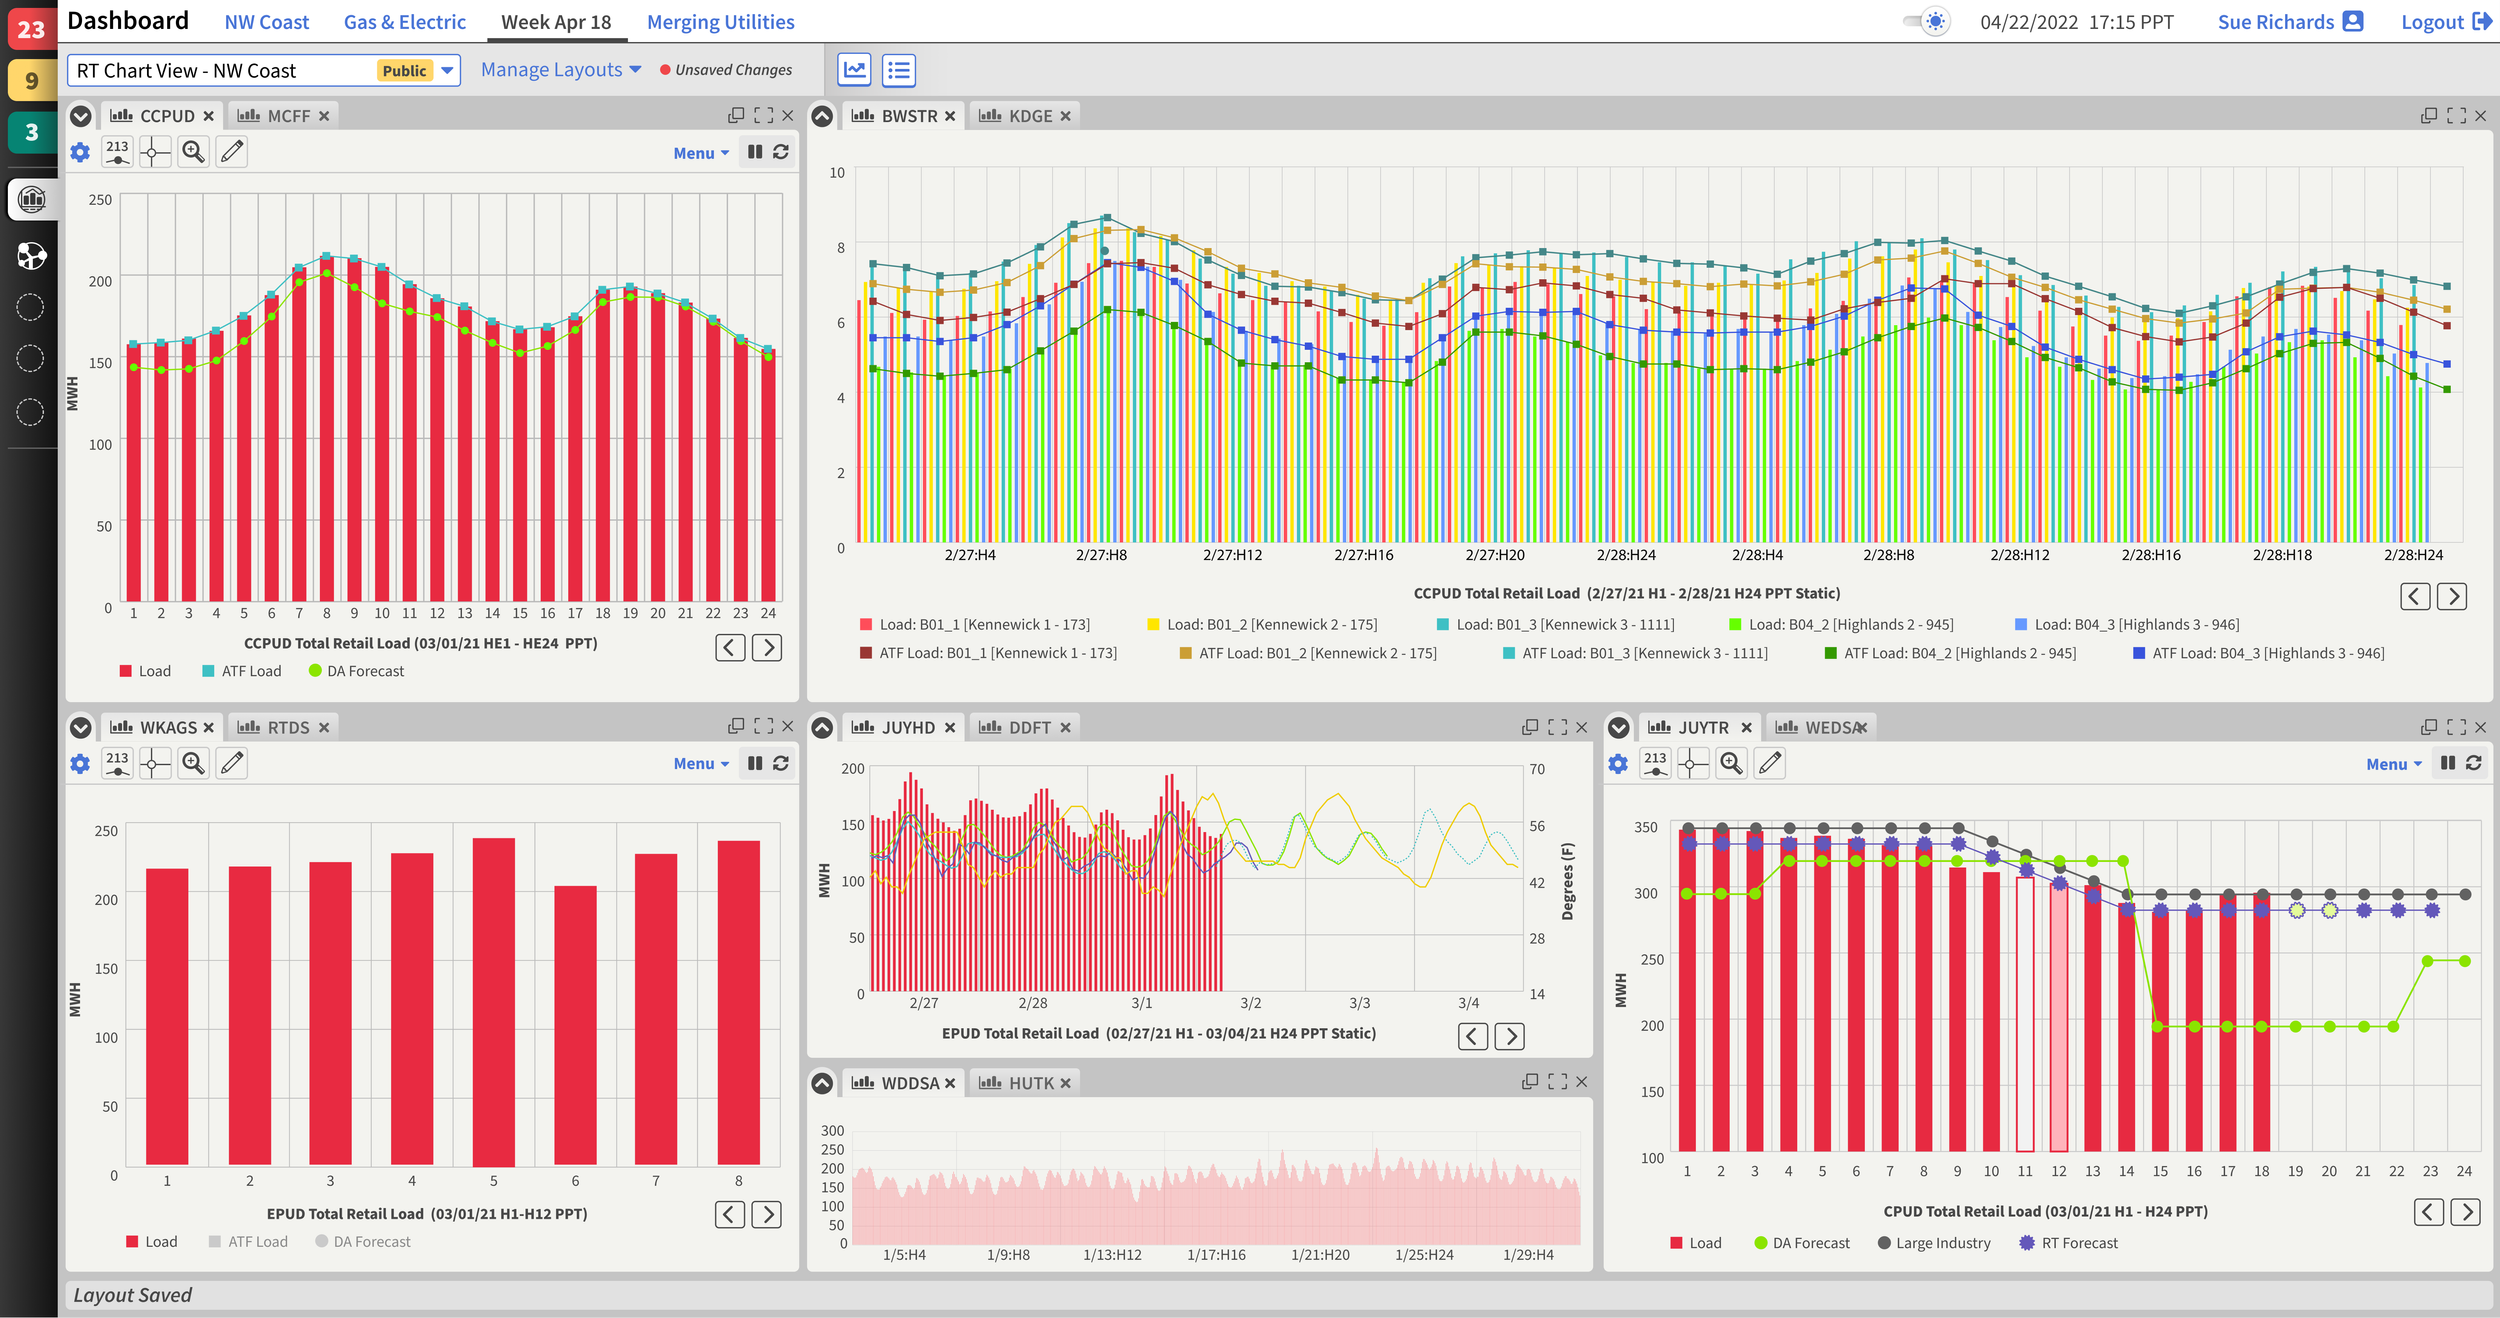
Task: Click Large Industry legend color marker
Action: 1884,1243
